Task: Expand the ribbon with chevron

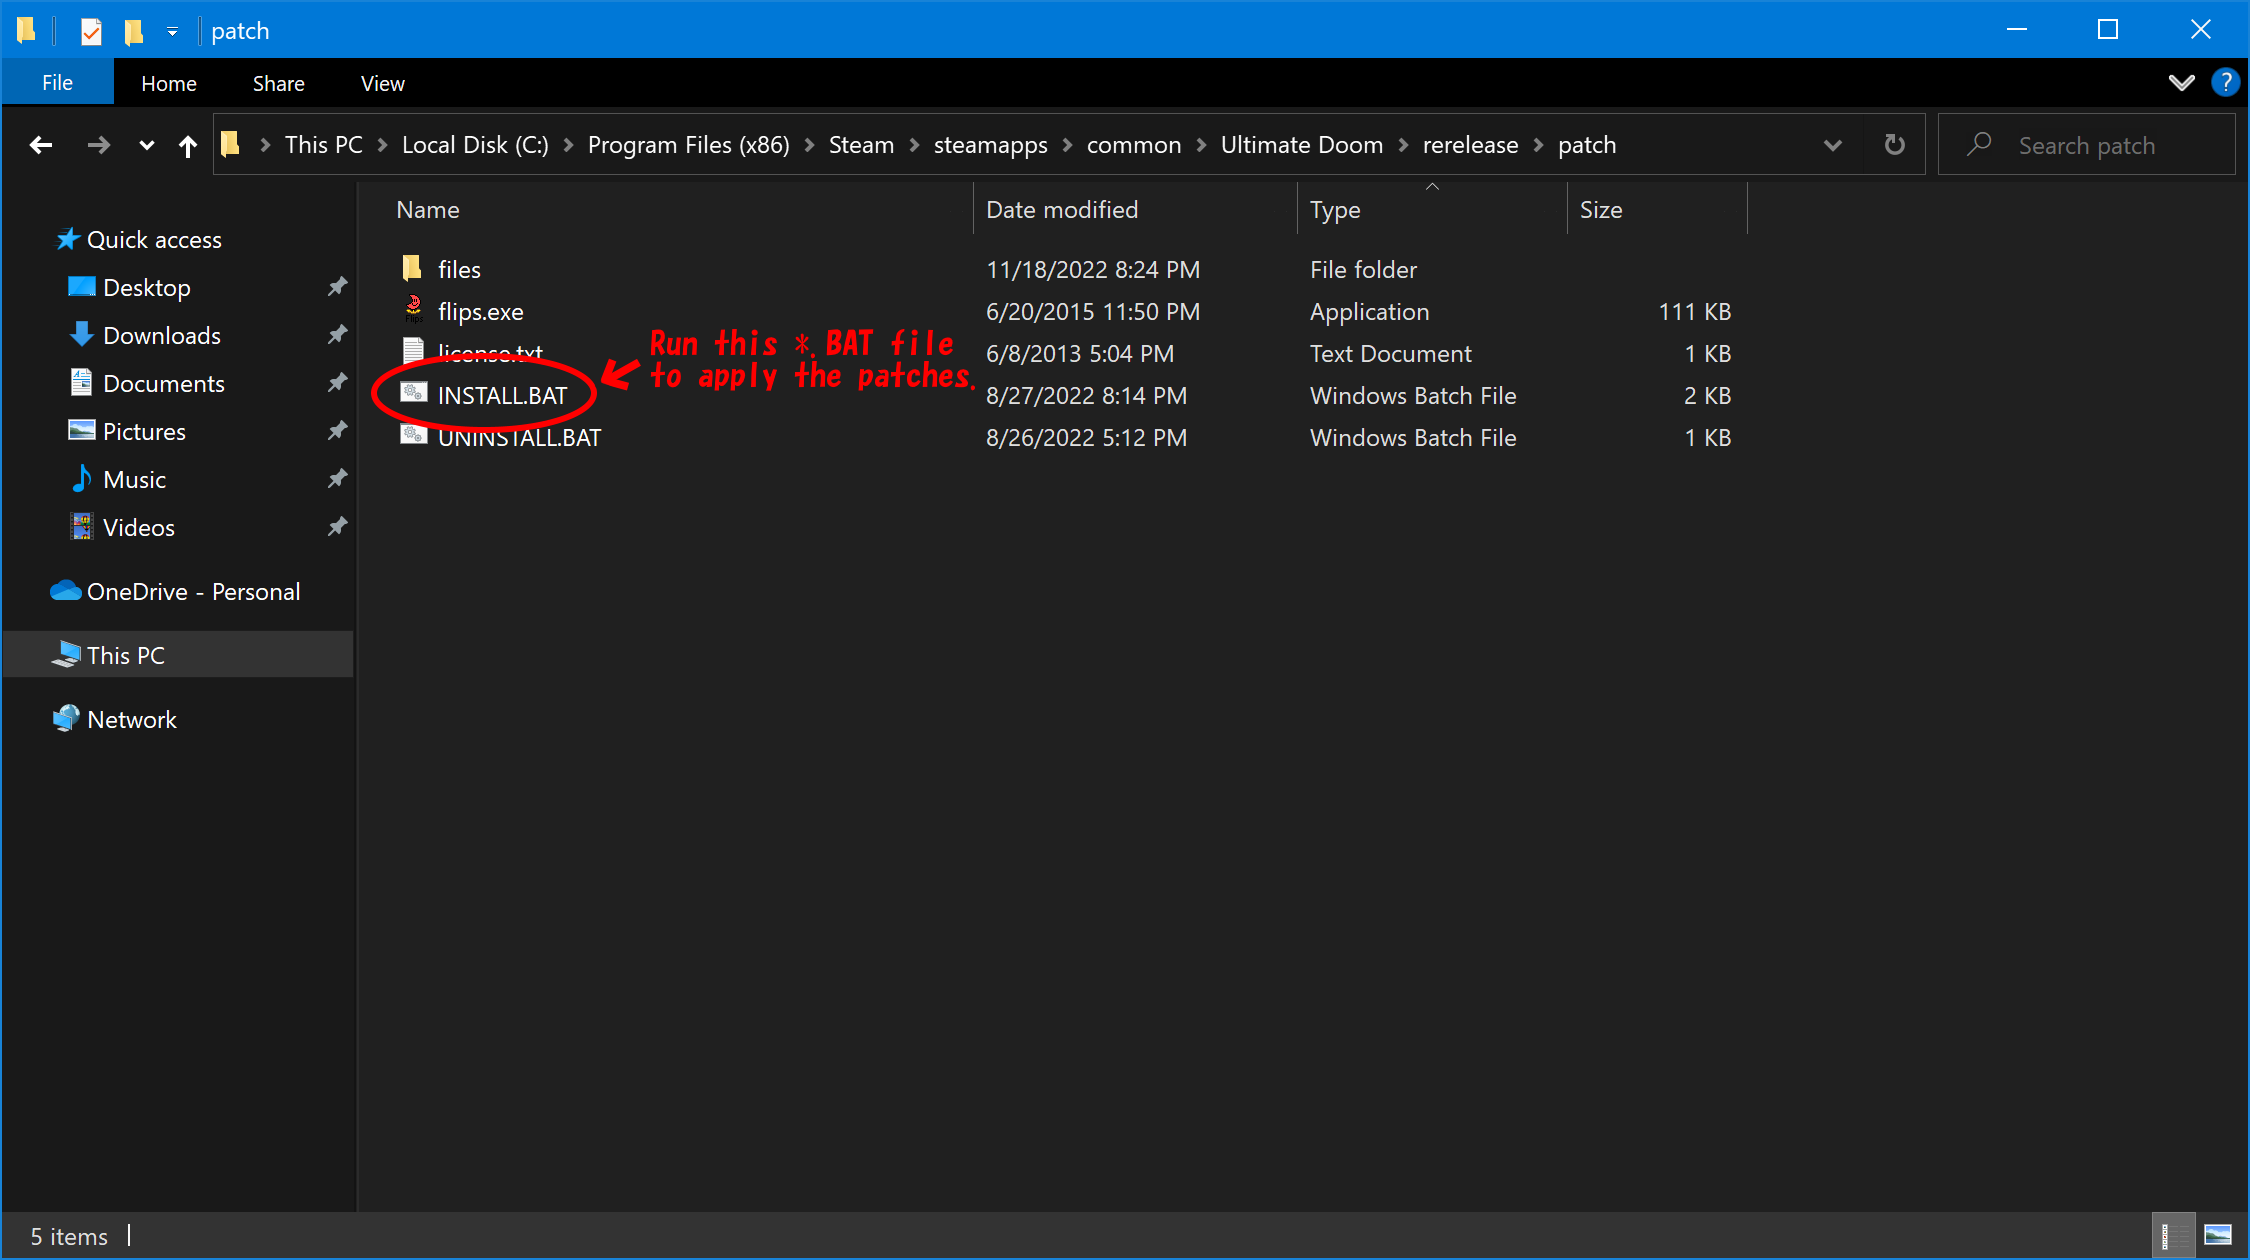Action: (x=2181, y=83)
